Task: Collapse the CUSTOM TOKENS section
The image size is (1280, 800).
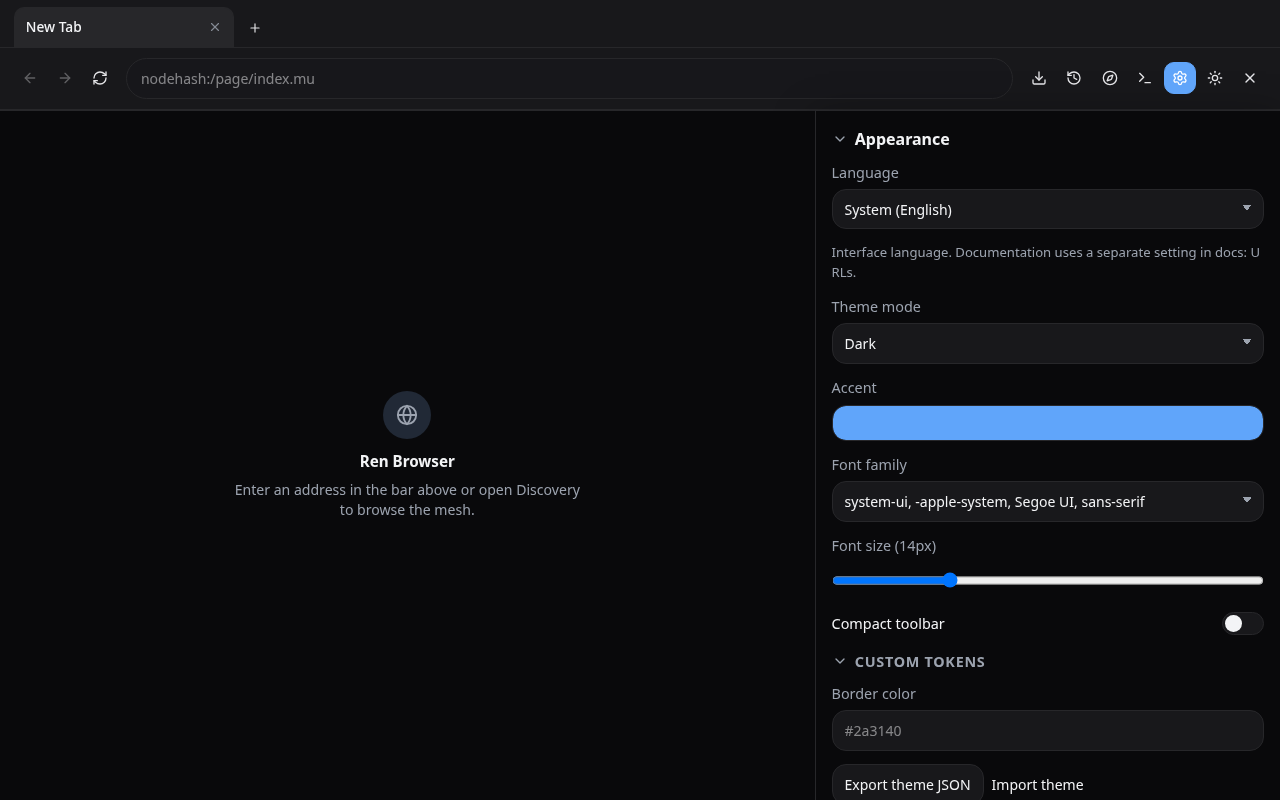Action: pos(909,662)
